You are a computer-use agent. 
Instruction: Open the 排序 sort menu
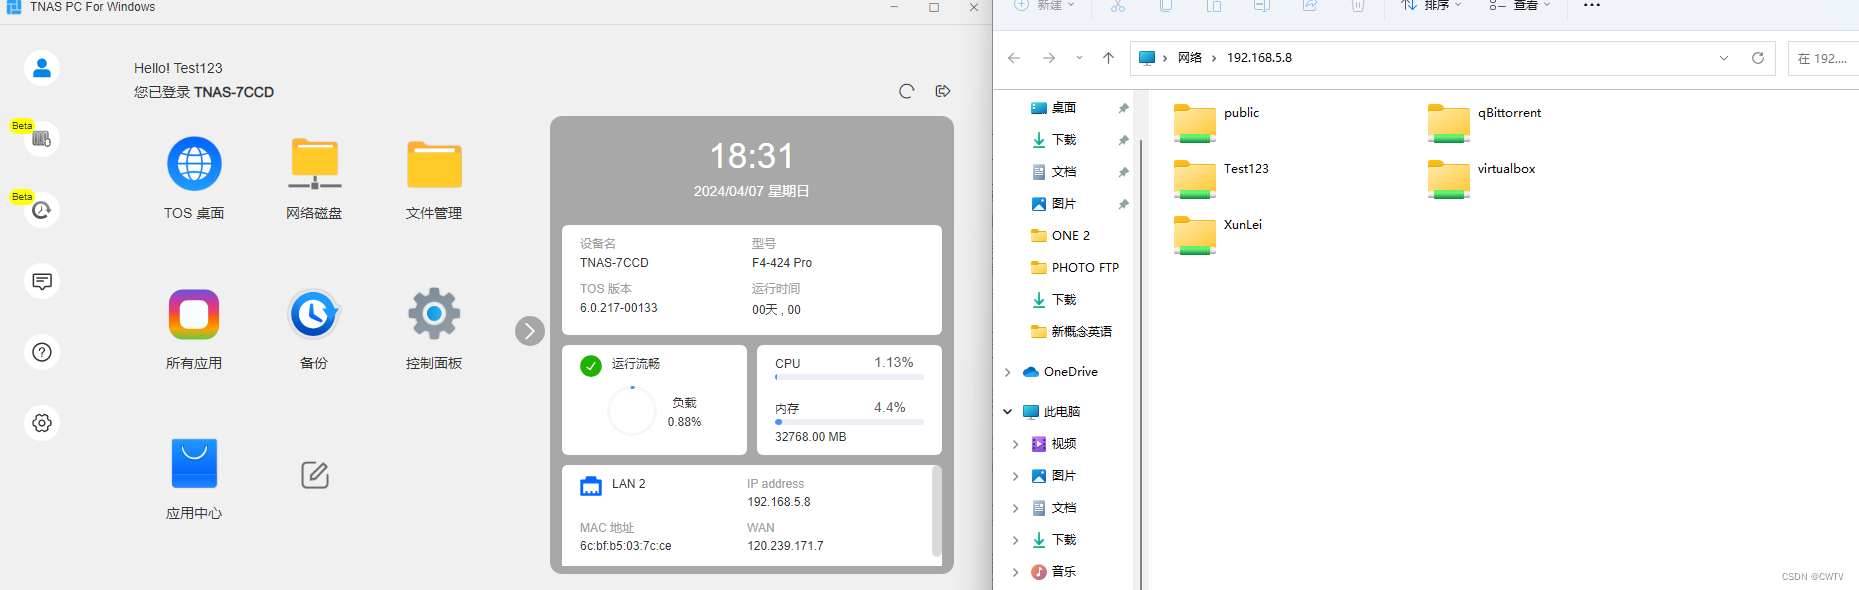point(1431,5)
